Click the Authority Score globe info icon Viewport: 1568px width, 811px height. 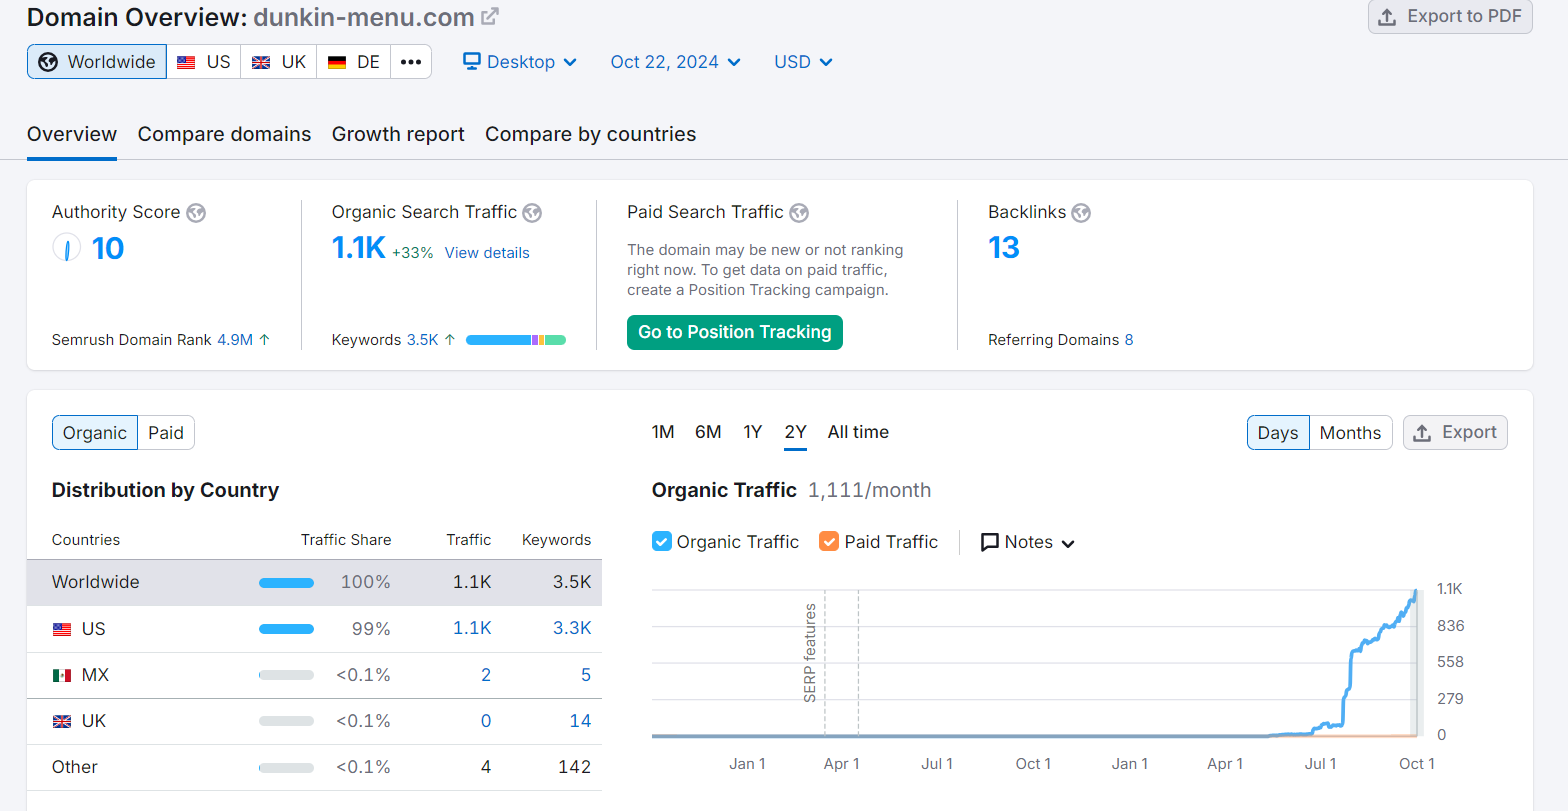point(196,213)
